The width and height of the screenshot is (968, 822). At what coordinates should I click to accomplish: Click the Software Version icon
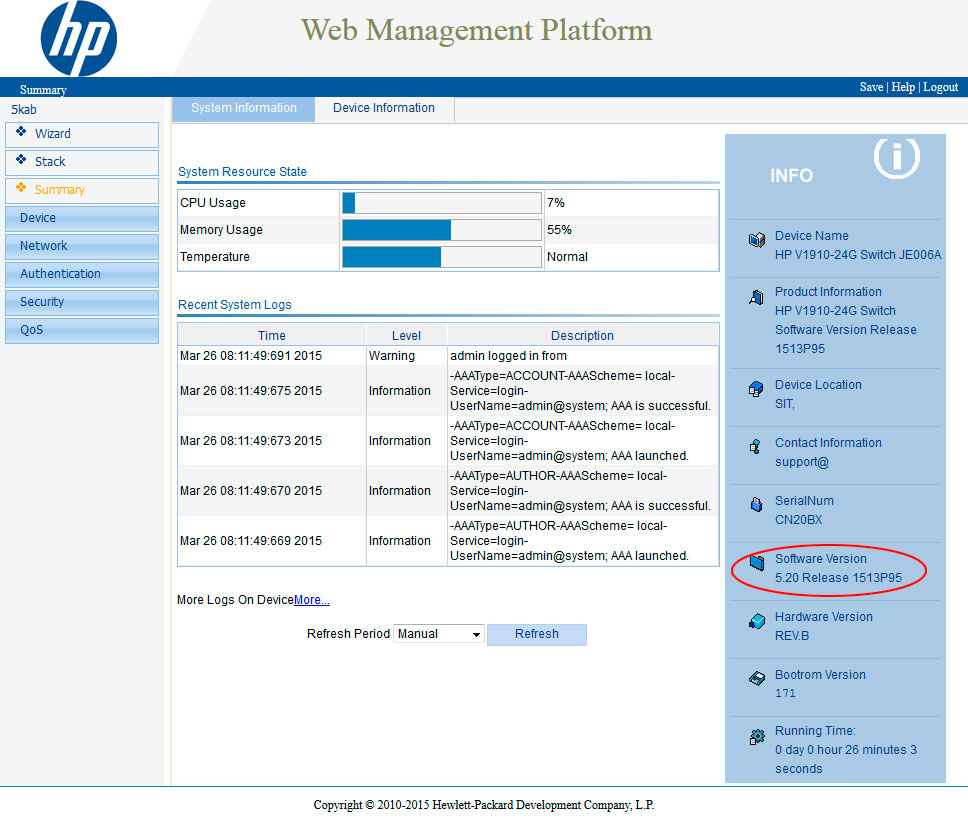pos(757,562)
